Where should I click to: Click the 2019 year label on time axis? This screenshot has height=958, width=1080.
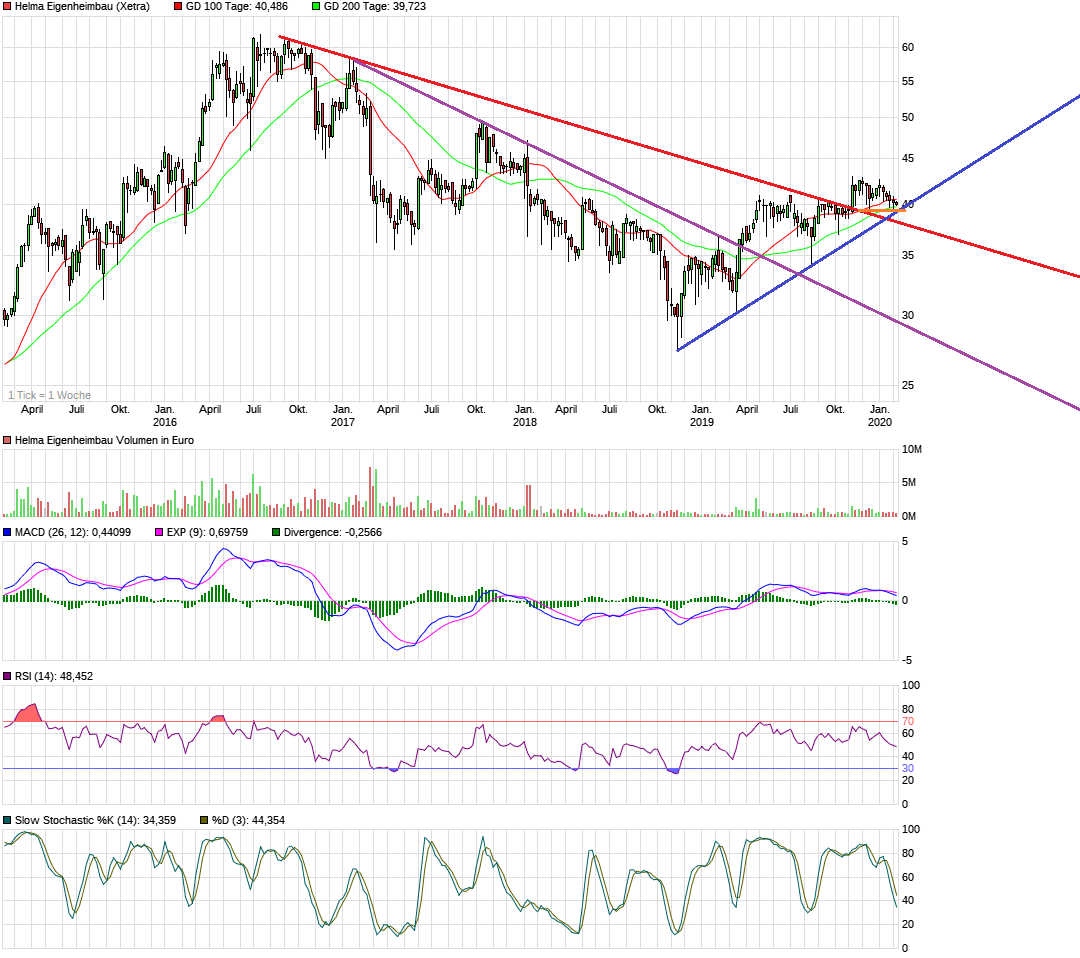702,422
